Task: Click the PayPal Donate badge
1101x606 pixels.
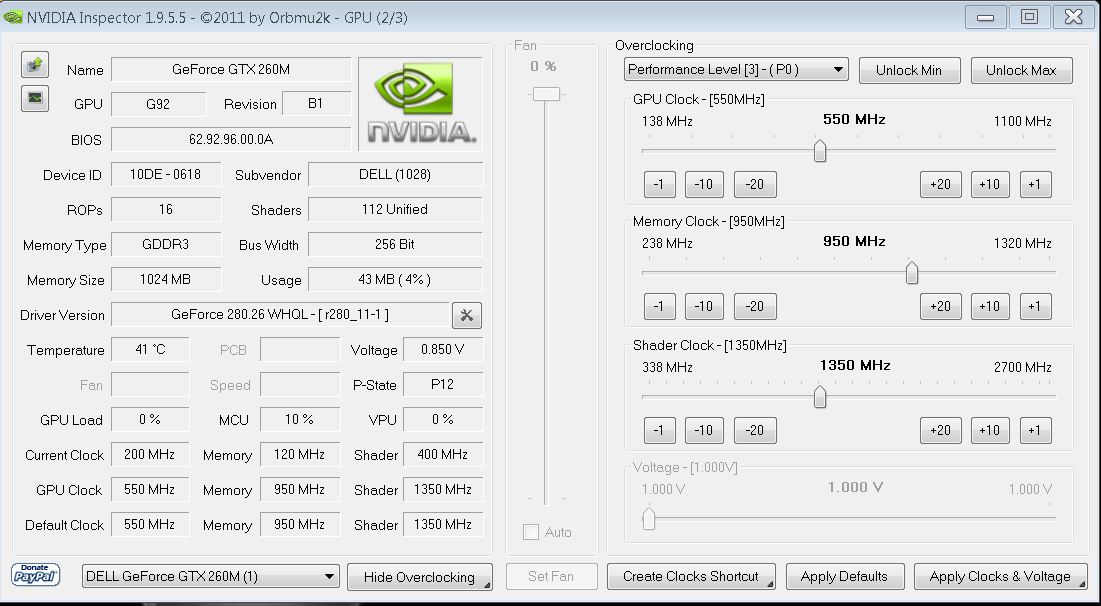Action: 36,575
